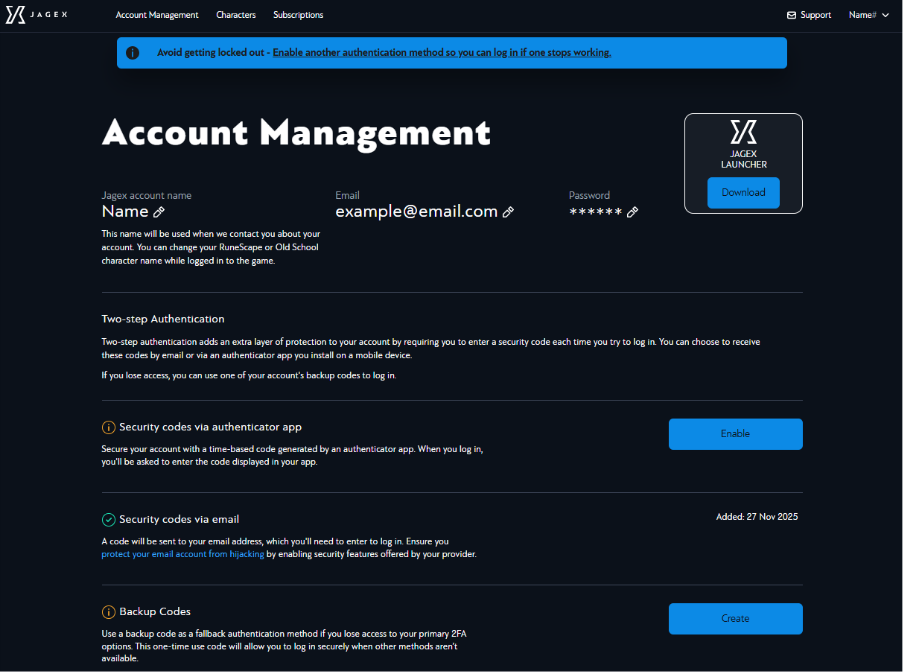903x672 pixels.
Task: Click the envelope icon next to Support
Action: (x=791, y=15)
